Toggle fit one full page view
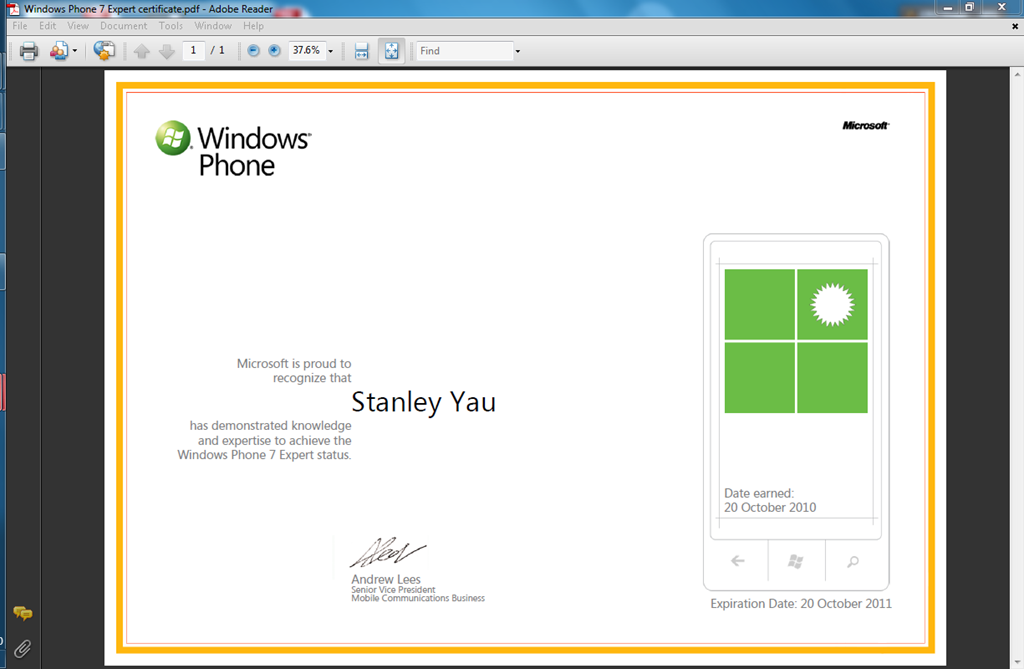1024x669 pixels. tap(391, 51)
